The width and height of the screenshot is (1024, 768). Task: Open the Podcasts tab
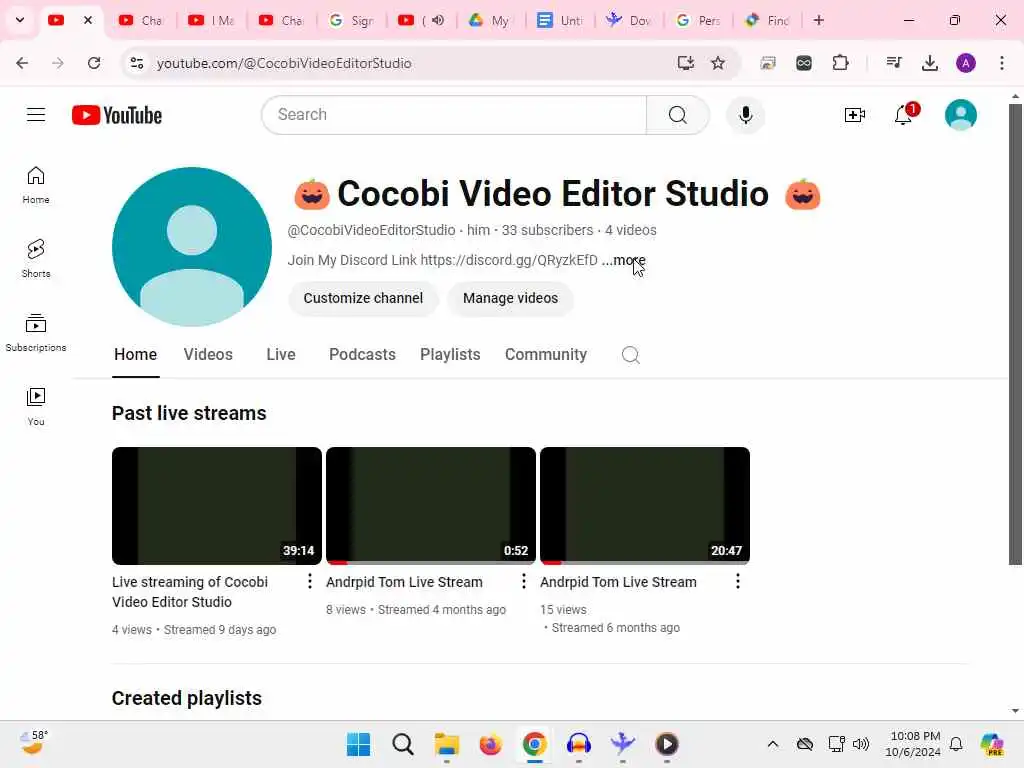coord(362,355)
